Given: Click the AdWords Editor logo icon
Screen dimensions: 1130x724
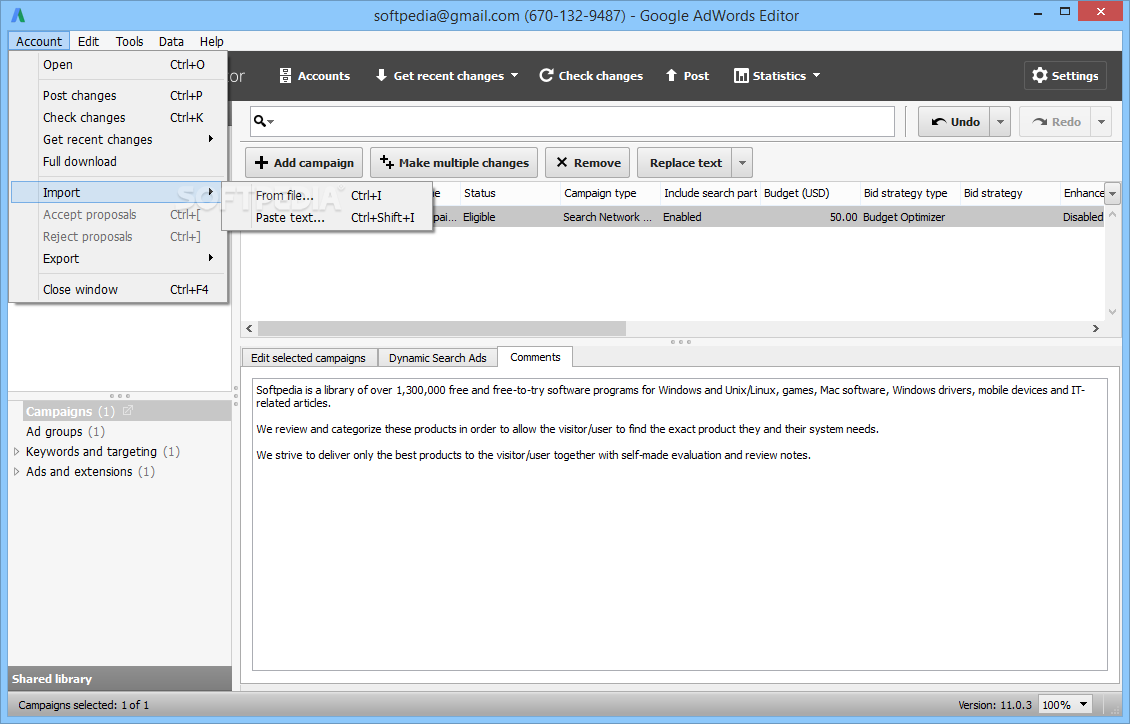Looking at the screenshot, I should [18, 15].
